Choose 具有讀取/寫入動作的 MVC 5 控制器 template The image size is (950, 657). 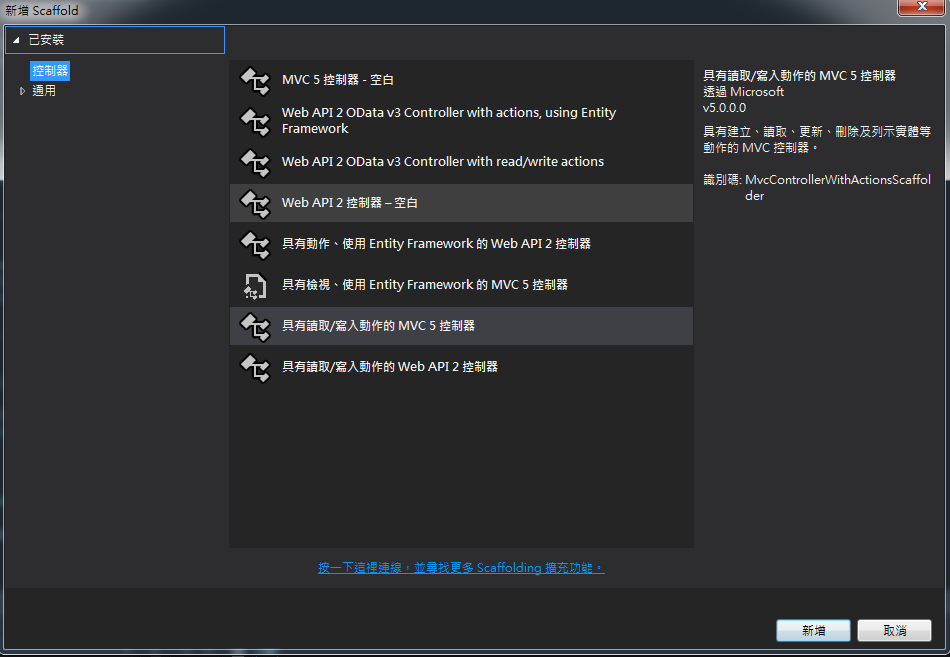point(461,326)
